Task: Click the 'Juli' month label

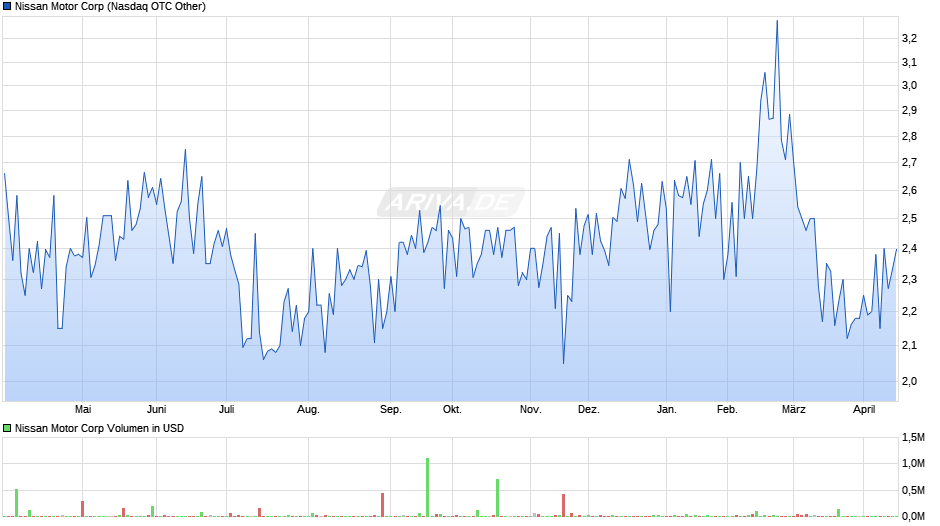Action: [227, 409]
